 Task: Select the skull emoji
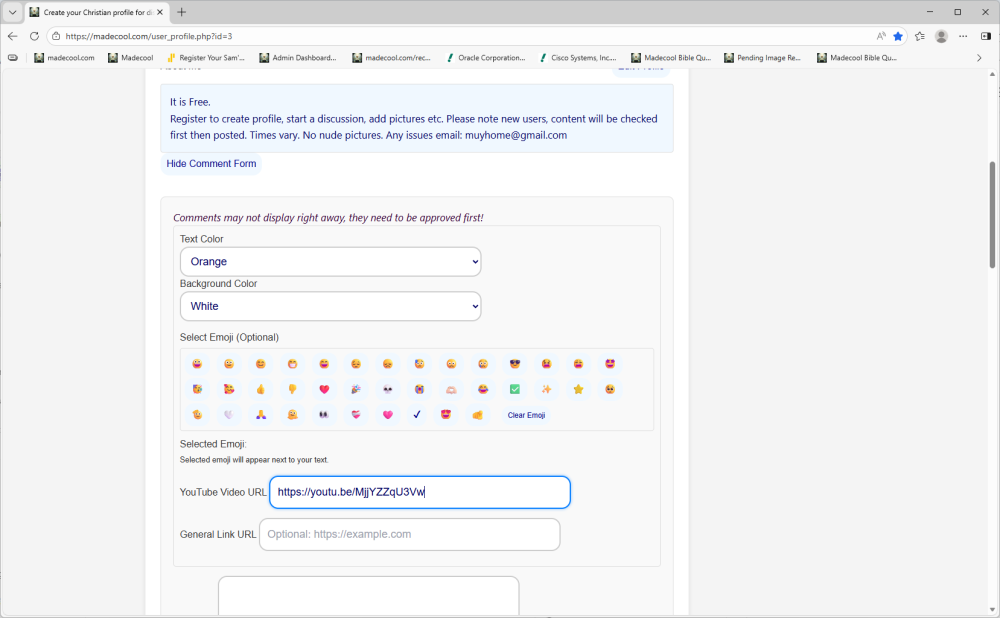(x=387, y=389)
